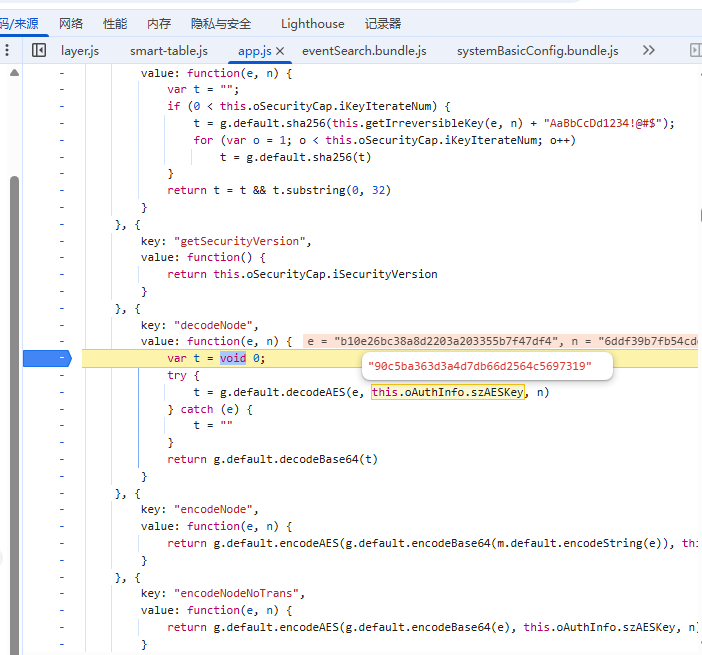702x655 pixels.
Task: Open the three-dot more options menu
Action: click(7, 50)
